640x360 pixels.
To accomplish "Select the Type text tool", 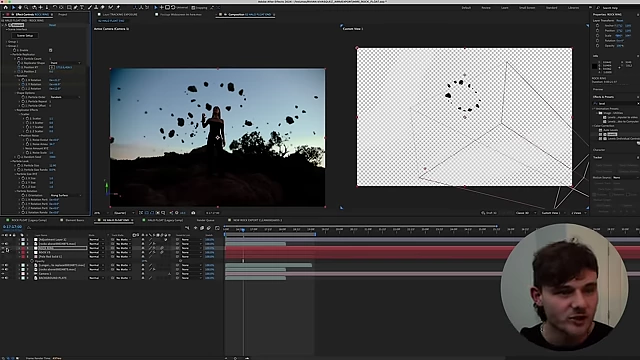I will [82, 7].
